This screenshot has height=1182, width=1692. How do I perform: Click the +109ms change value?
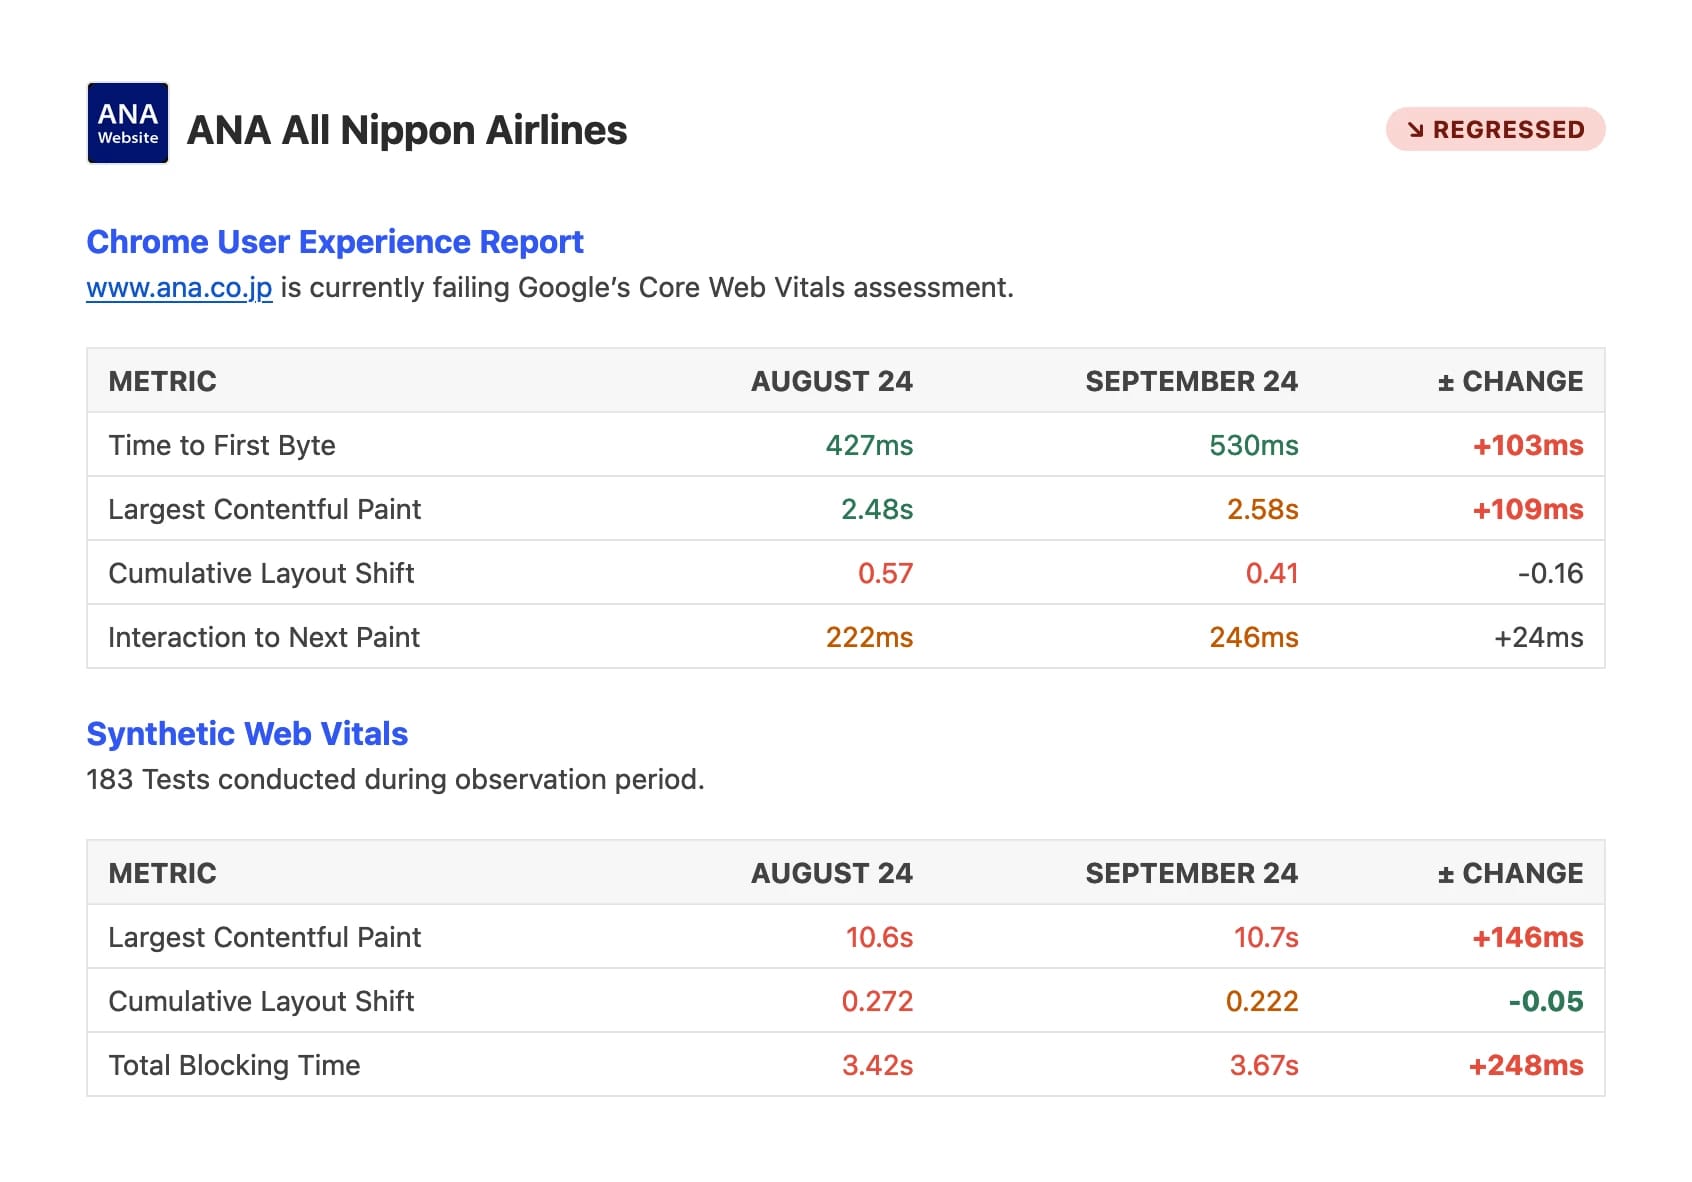(x=1527, y=510)
